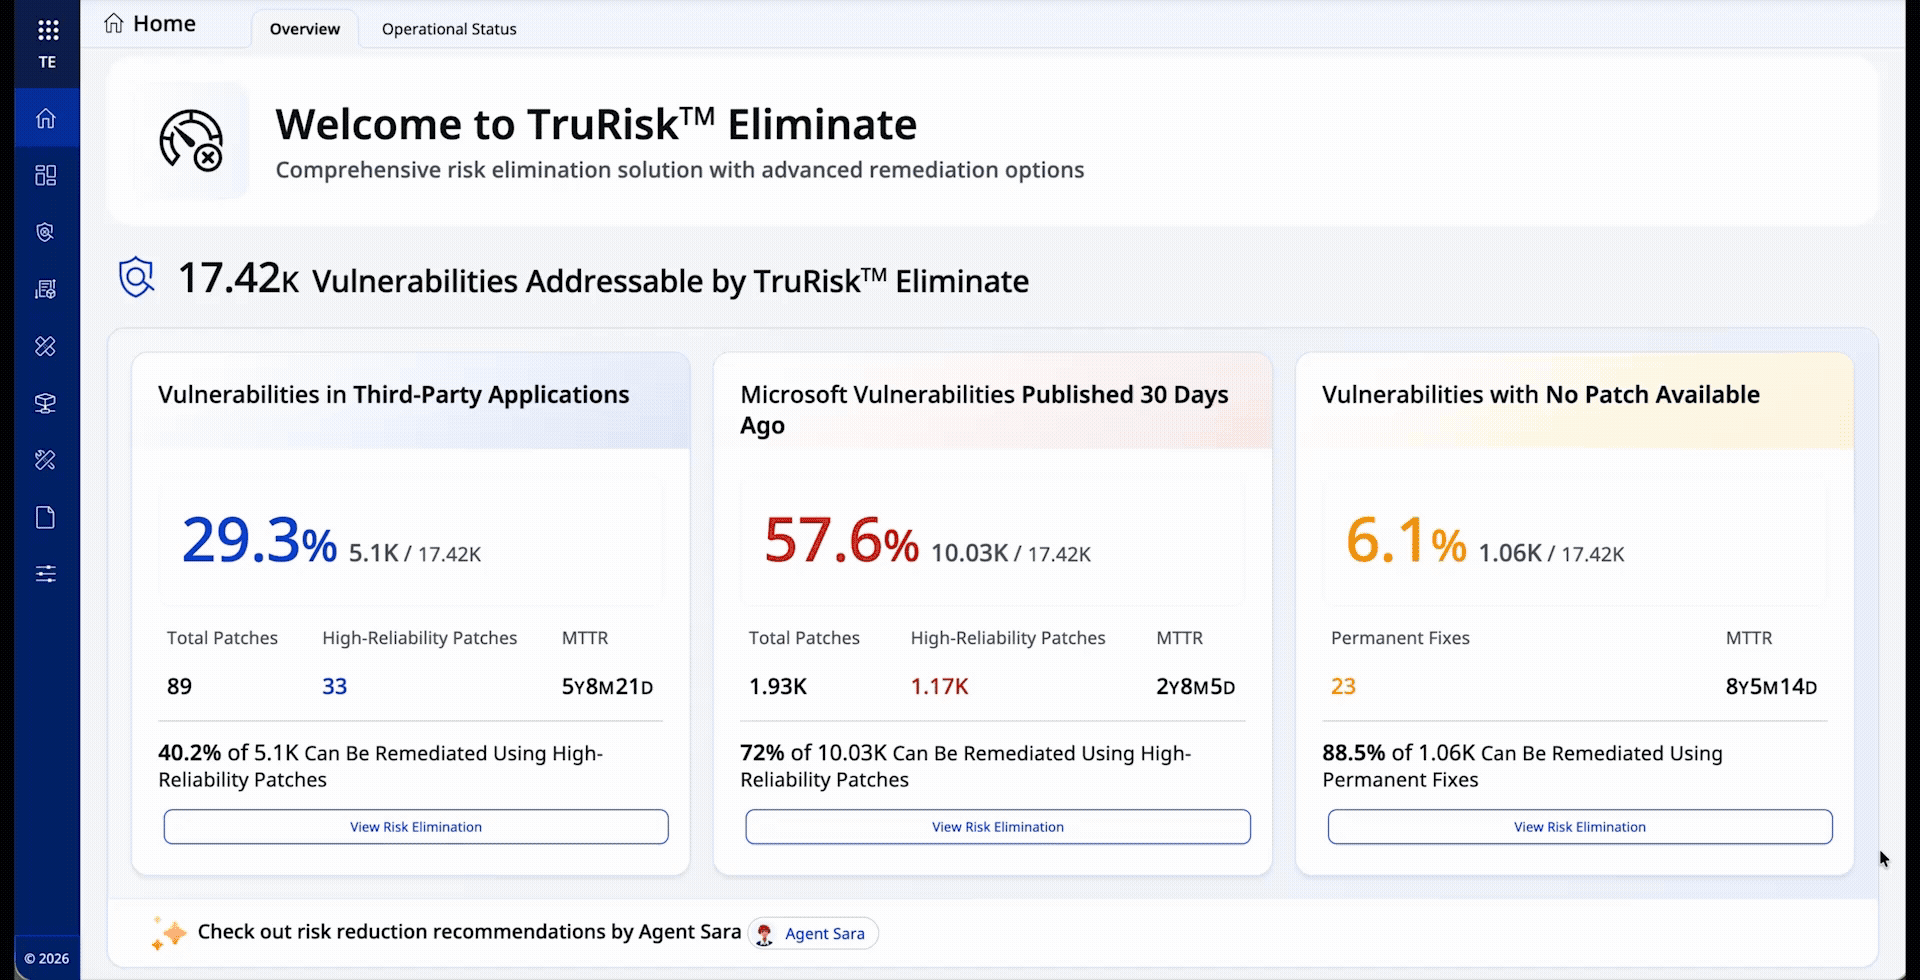Image resolution: width=1920 pixels, height=980 pixels.
Task: Click the Total Patches value 1.93K
Action: (x=778, y=686)
